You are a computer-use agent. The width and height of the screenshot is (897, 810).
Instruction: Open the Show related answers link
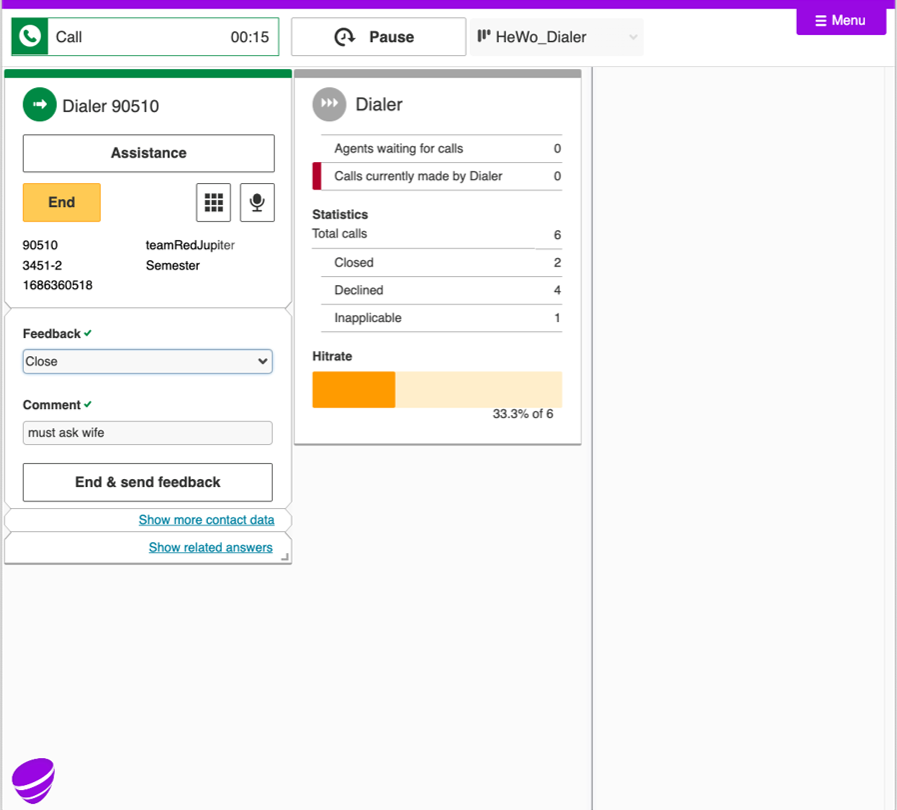[210, 547]
